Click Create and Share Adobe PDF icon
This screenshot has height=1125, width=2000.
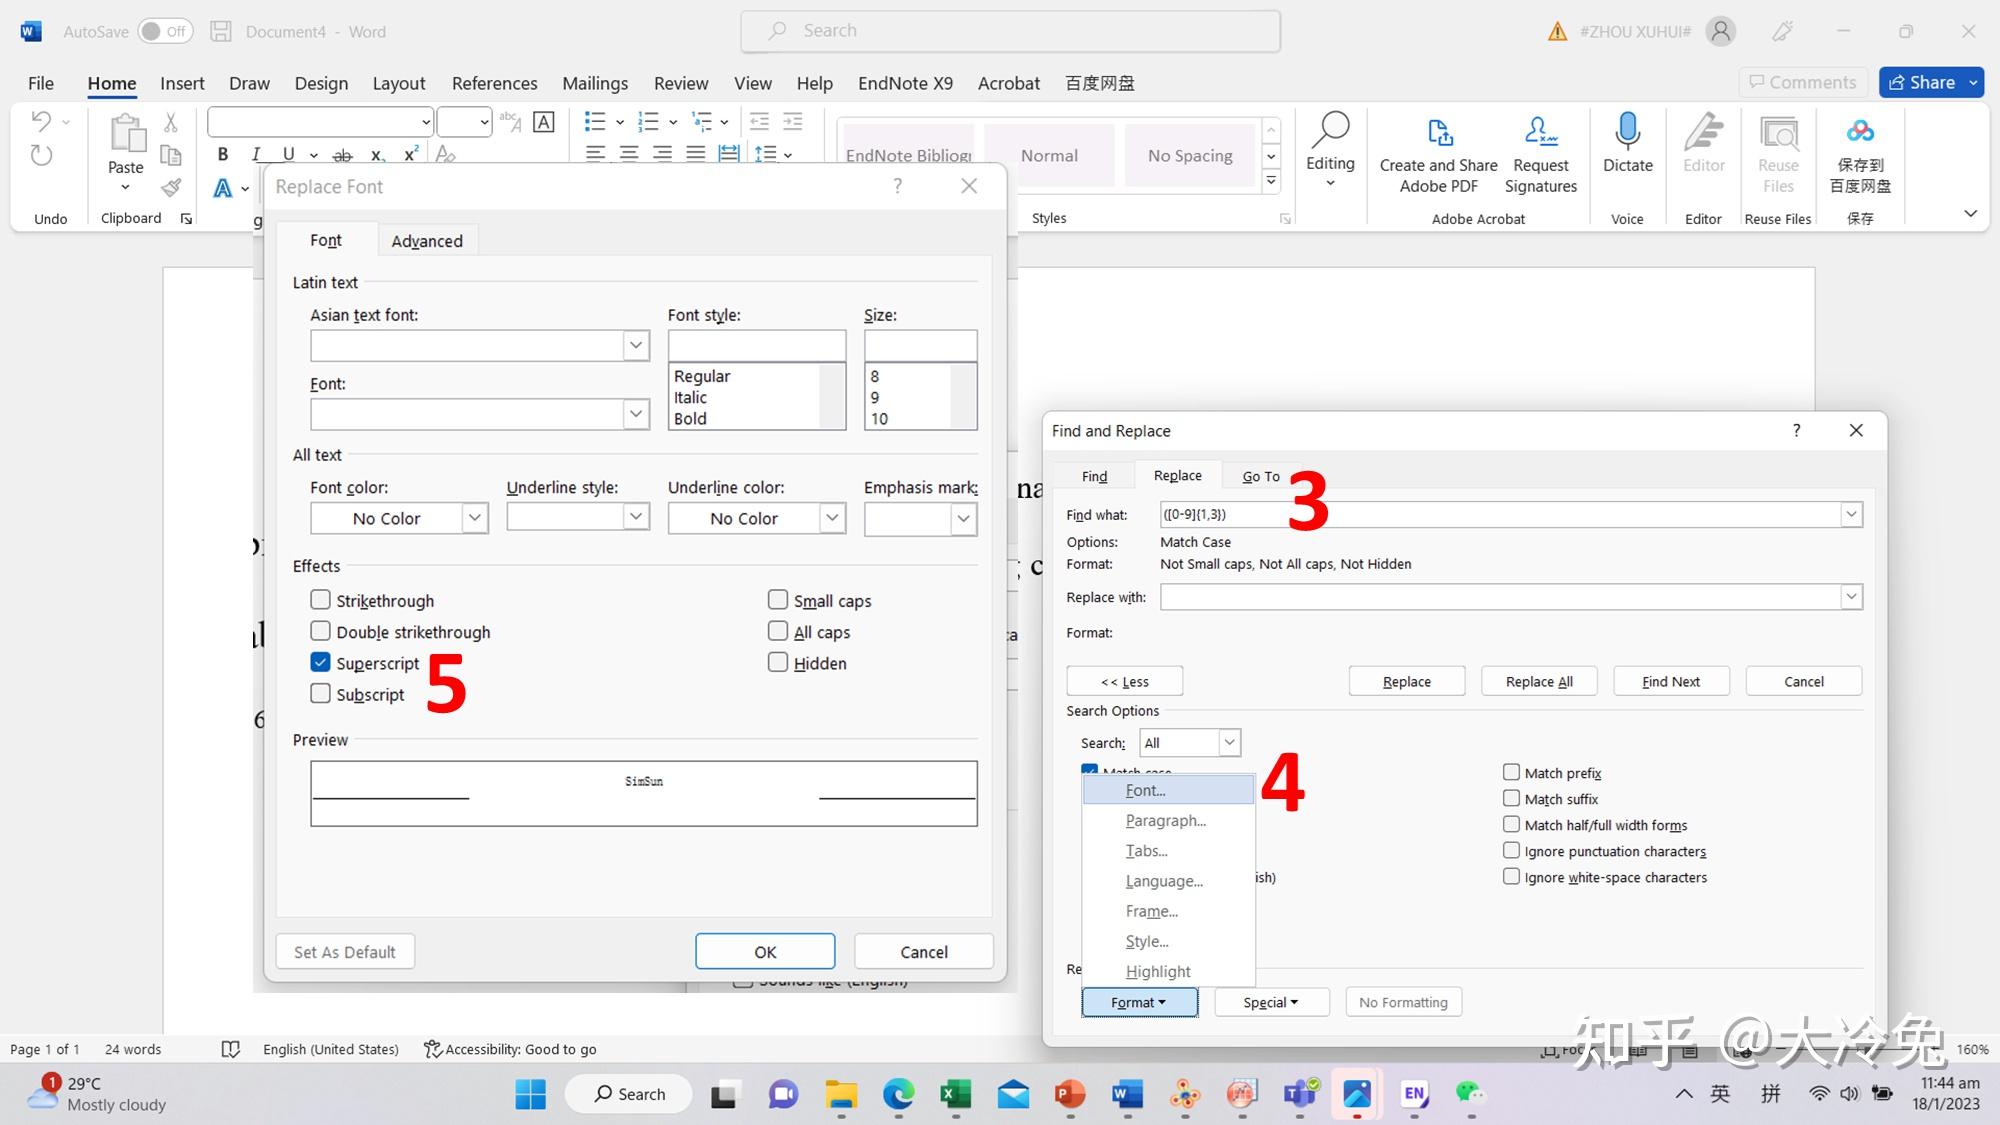point(1438,133)
